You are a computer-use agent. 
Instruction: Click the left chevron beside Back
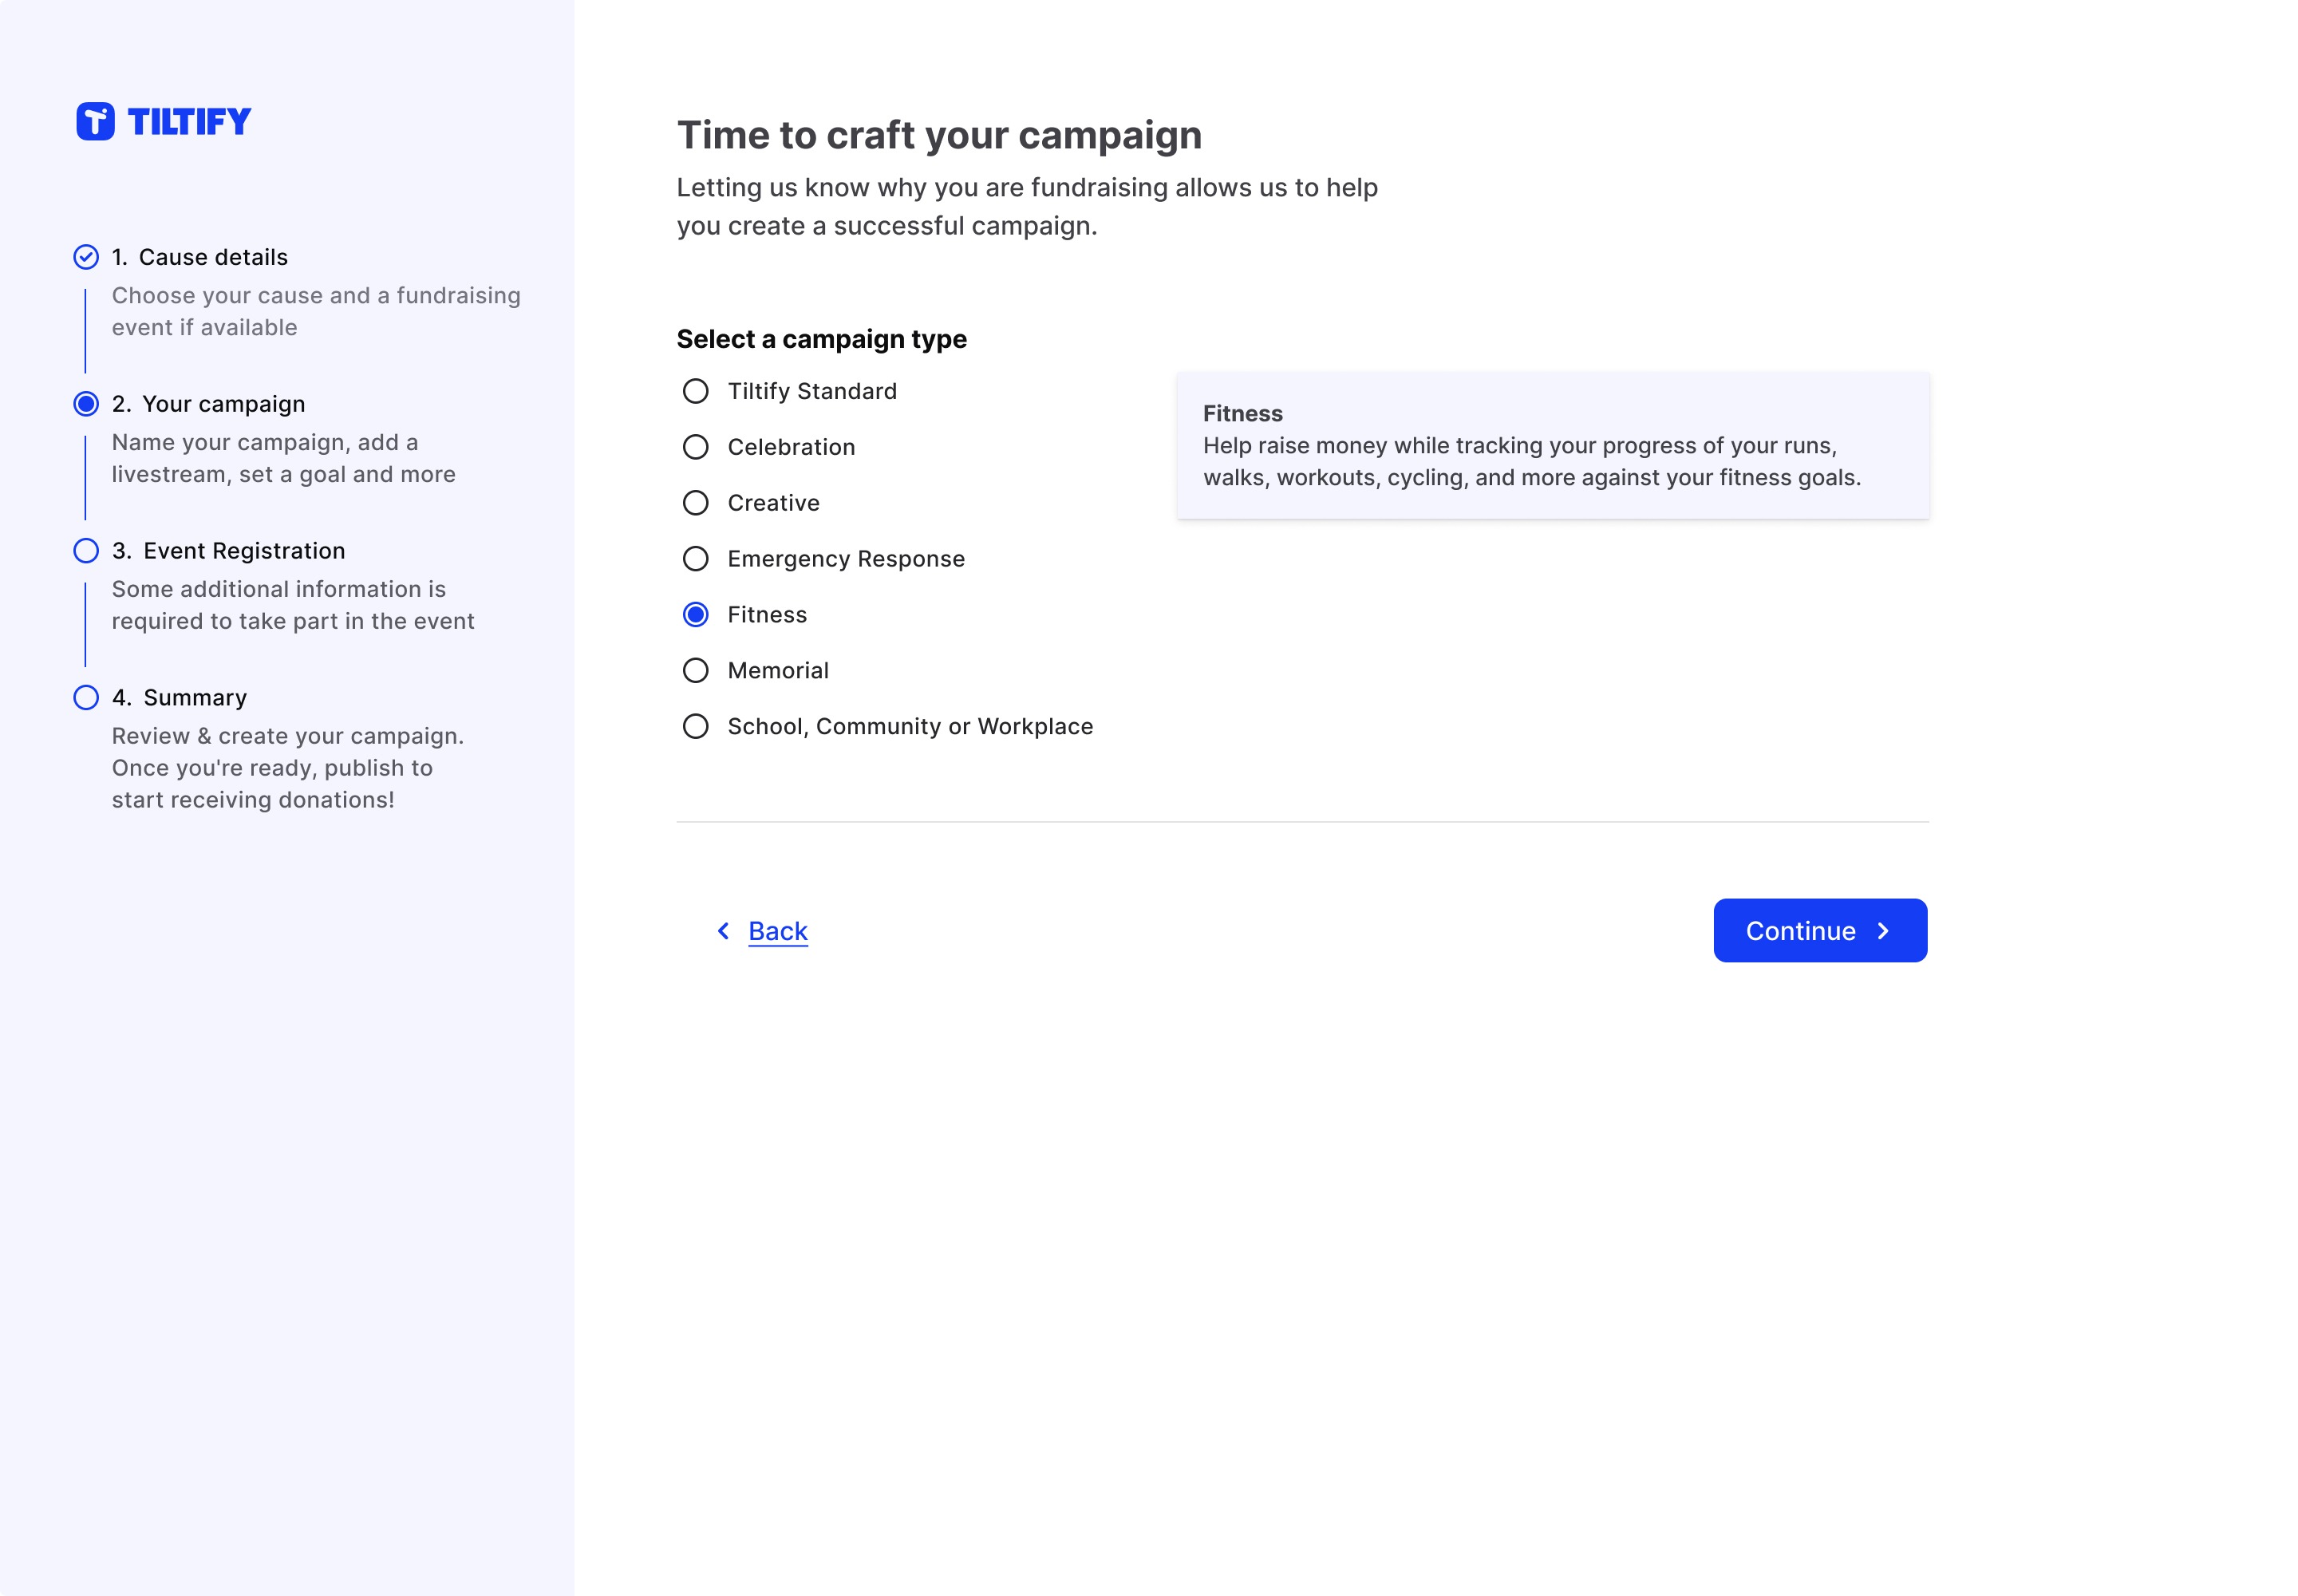(x=723, y=931)
